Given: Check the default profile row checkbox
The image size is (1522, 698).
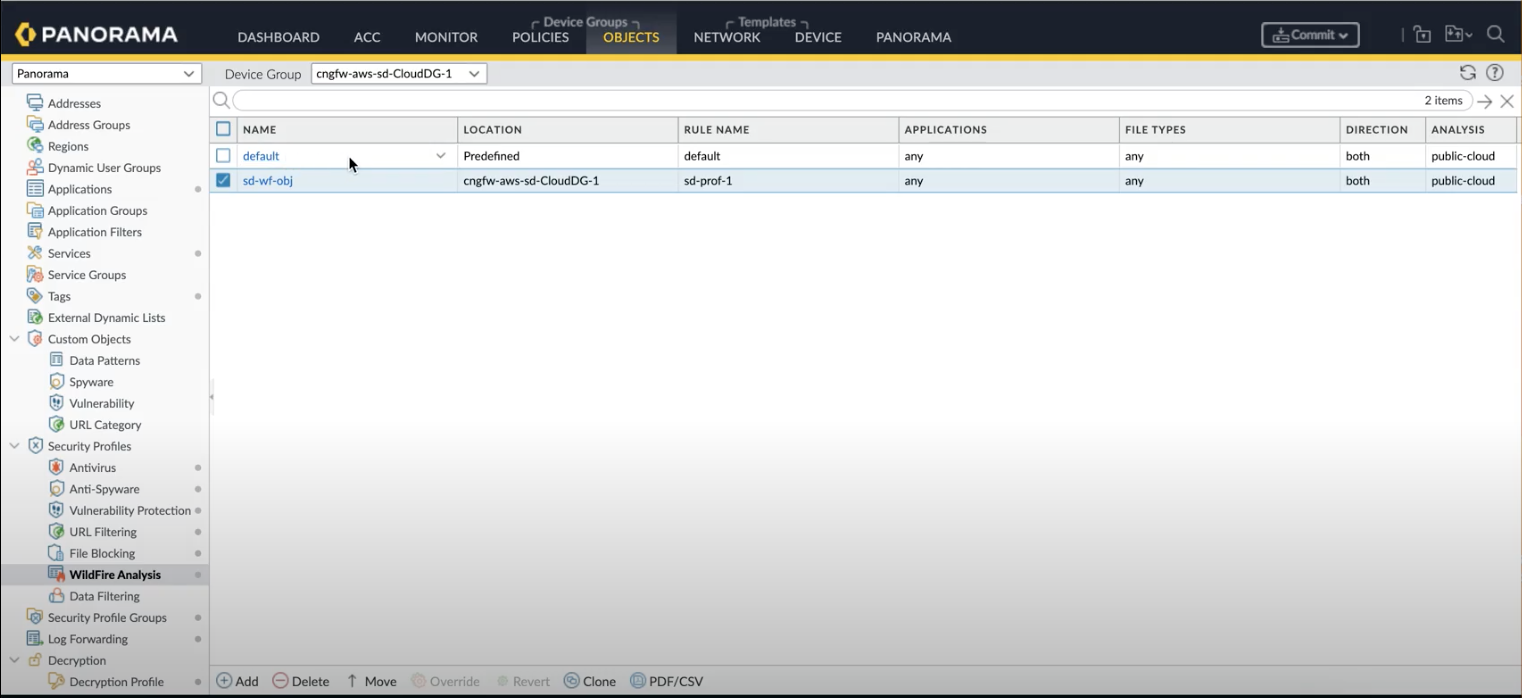Looking at the screenshot, I should click(x=223, y=156).
